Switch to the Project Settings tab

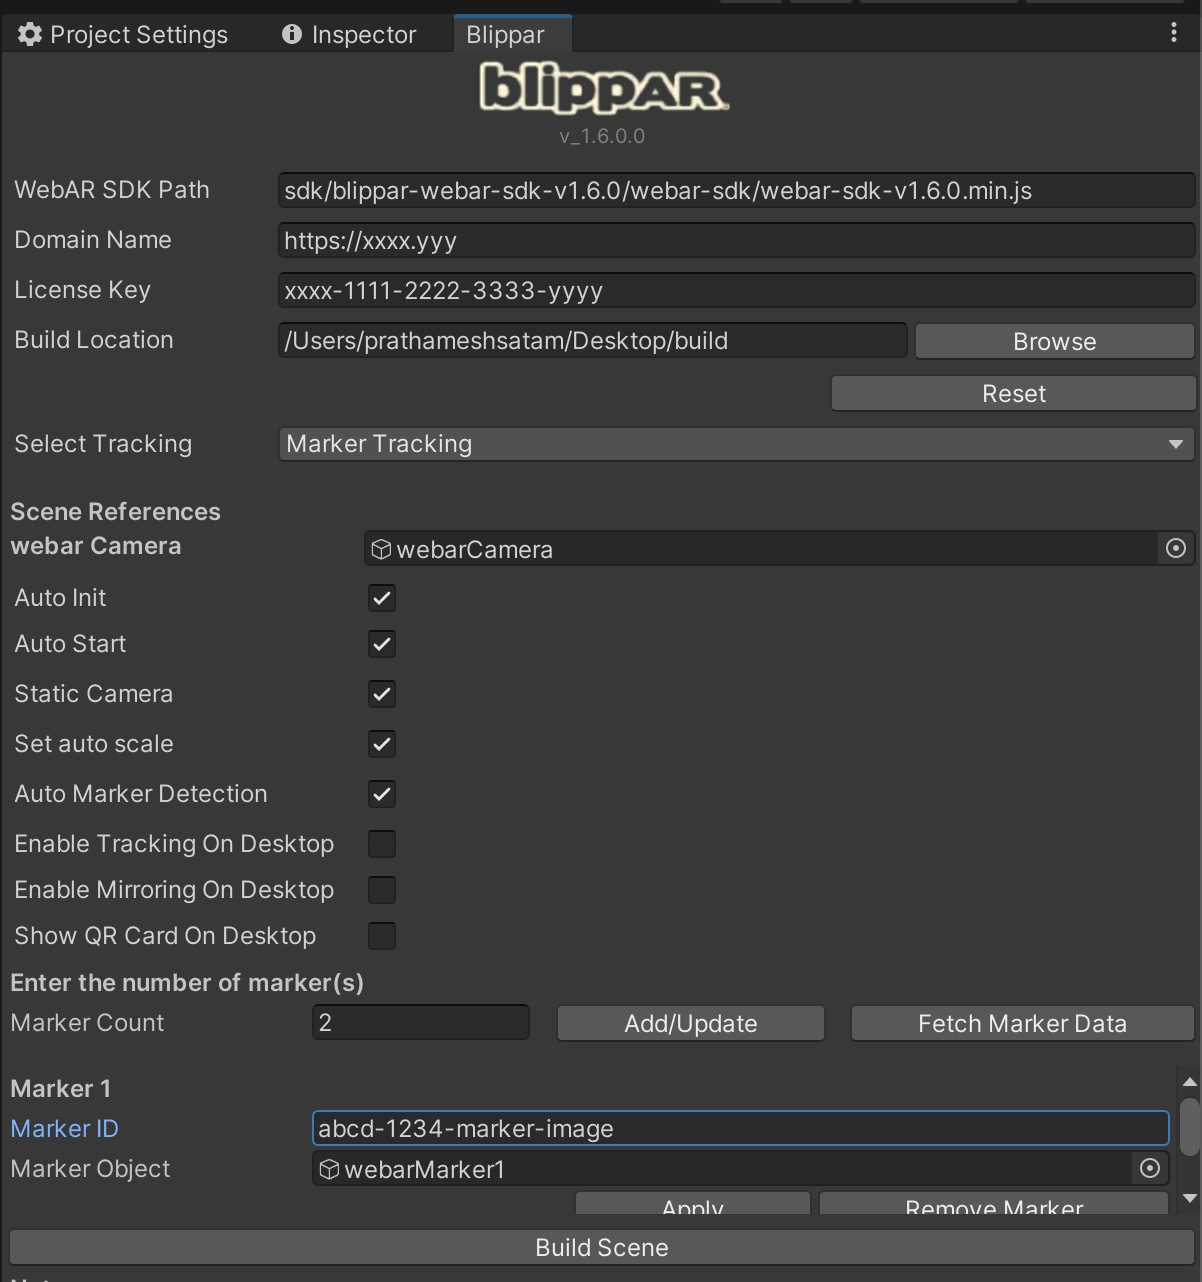(124, 35)
